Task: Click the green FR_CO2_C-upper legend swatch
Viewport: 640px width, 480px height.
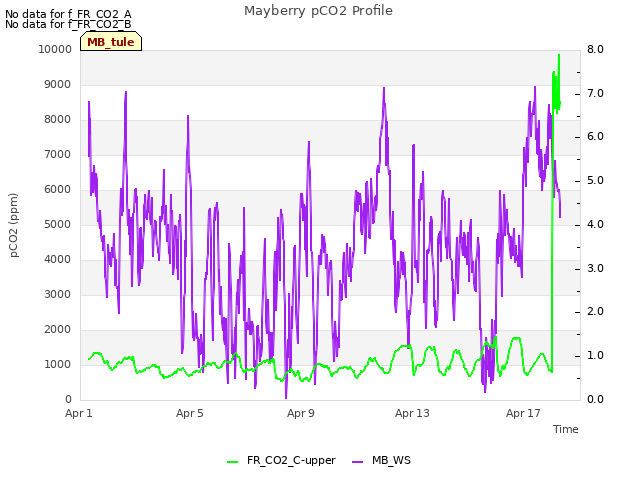Action: point(232,462)
